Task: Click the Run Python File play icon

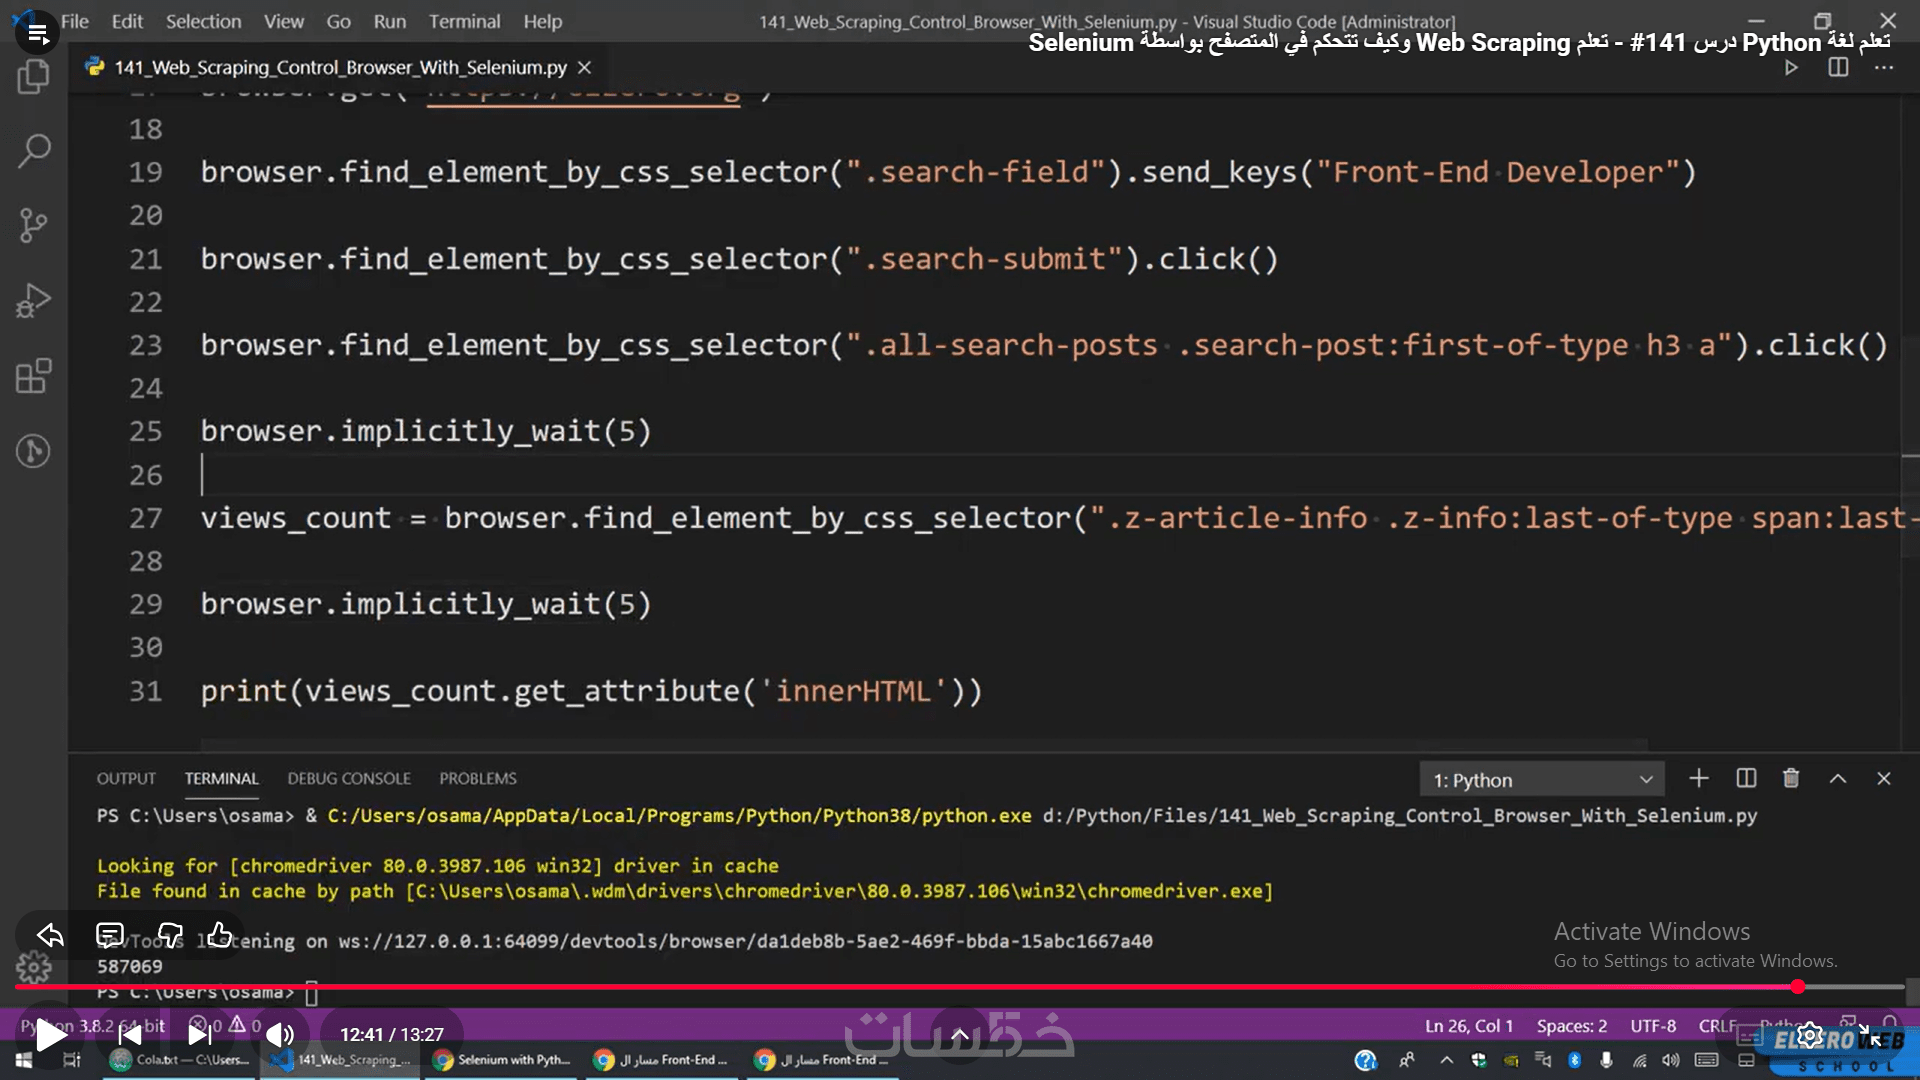Action: (1791, 68)
